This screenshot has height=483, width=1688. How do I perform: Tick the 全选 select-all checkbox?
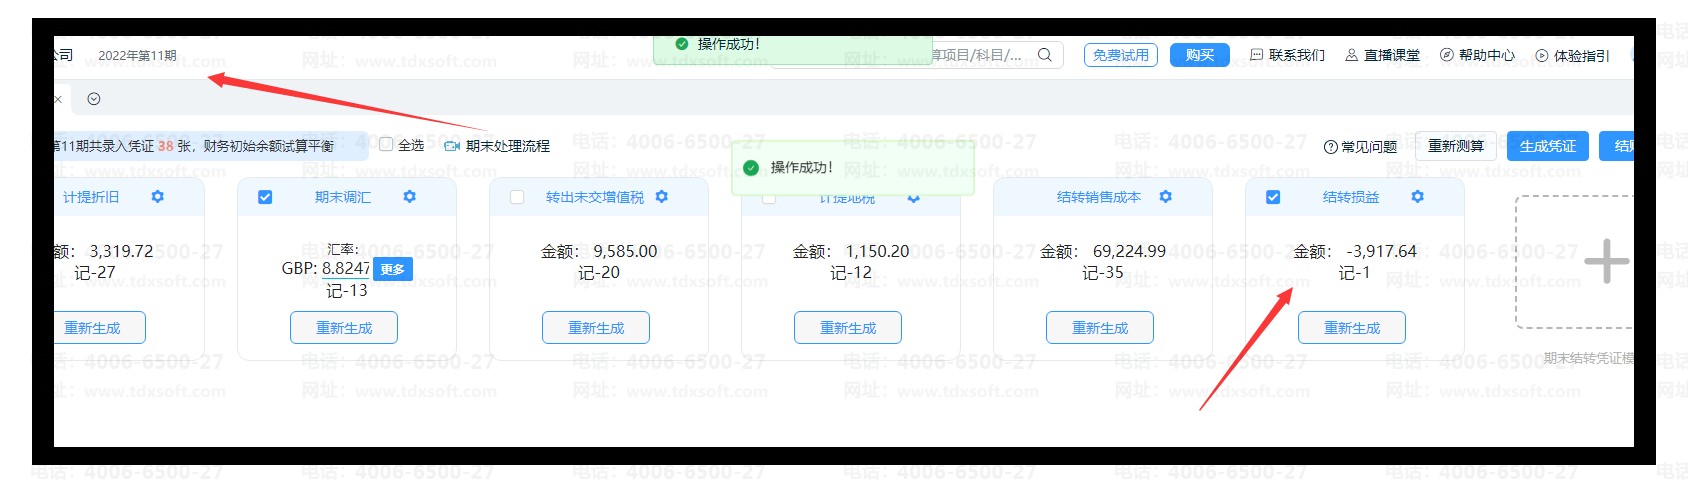point(386,145)
